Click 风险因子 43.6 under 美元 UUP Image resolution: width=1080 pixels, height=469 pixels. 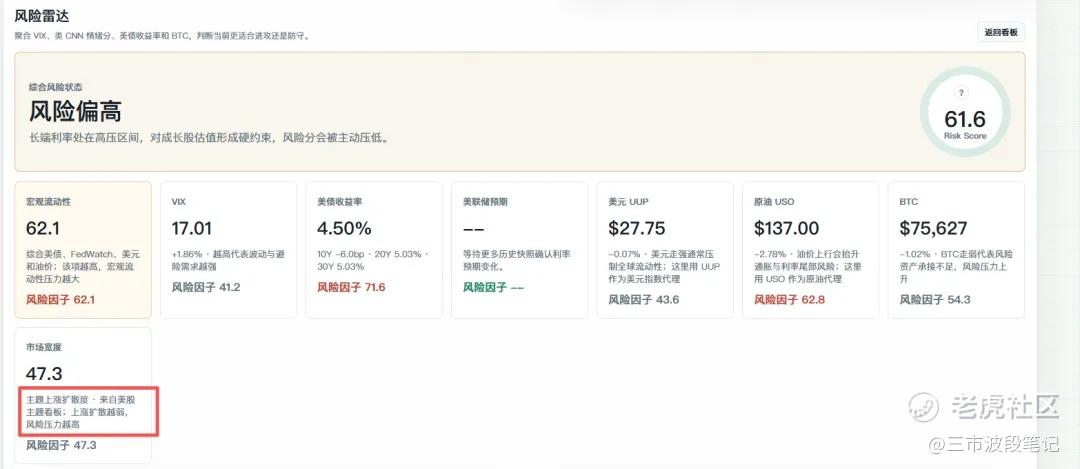pos(643,300)
